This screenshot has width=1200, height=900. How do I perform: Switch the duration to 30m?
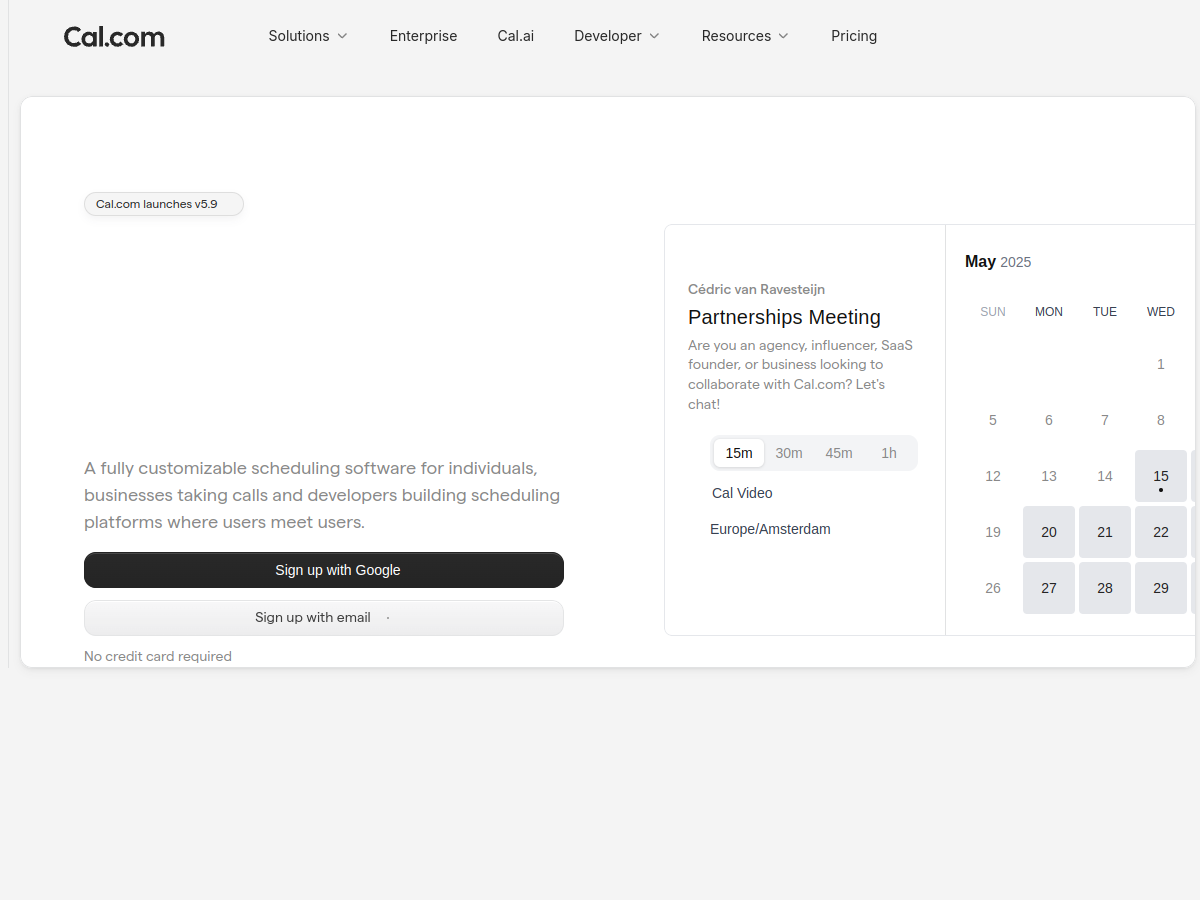coord(789,453)
